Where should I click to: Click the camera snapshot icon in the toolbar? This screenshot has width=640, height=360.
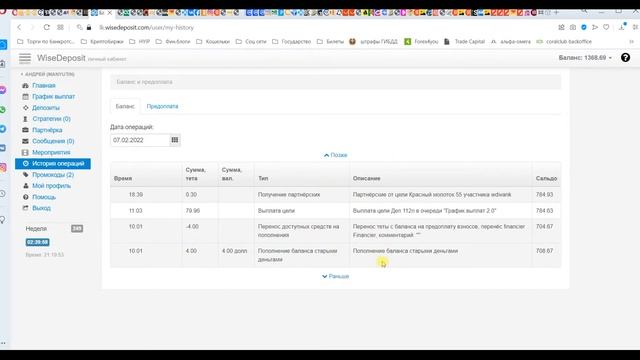(573, 27)
